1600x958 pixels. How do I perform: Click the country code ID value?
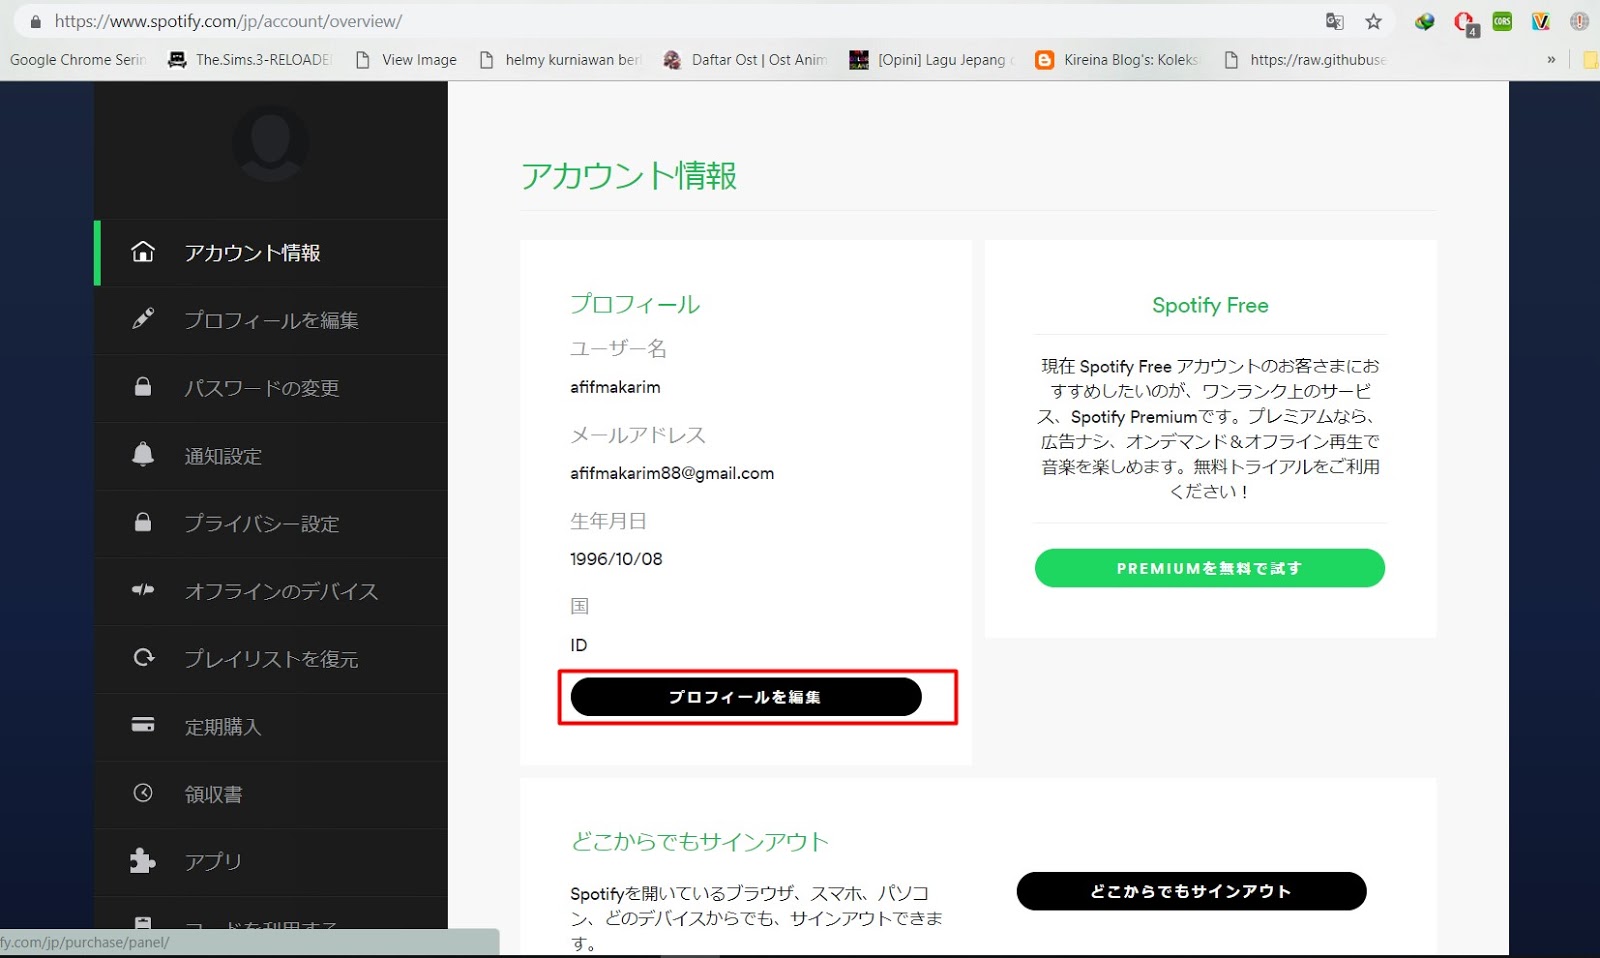pyautogui.click(x=579, y=645)
